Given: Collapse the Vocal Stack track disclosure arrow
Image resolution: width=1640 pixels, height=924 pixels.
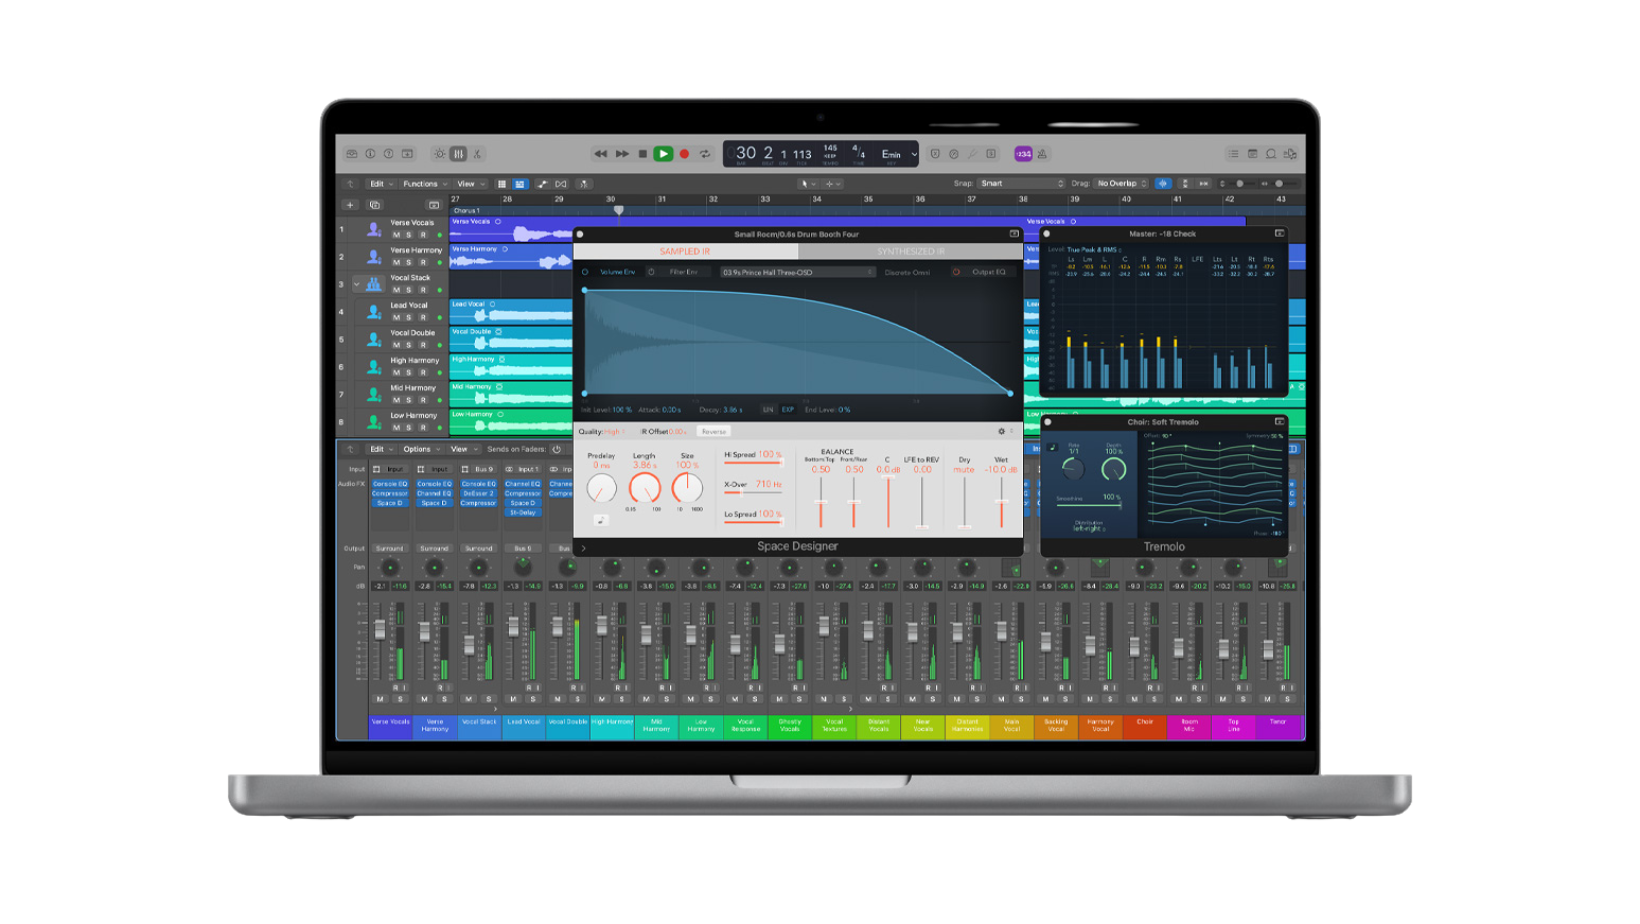Looking at the screenshot, I should click(x=356, y=284).
